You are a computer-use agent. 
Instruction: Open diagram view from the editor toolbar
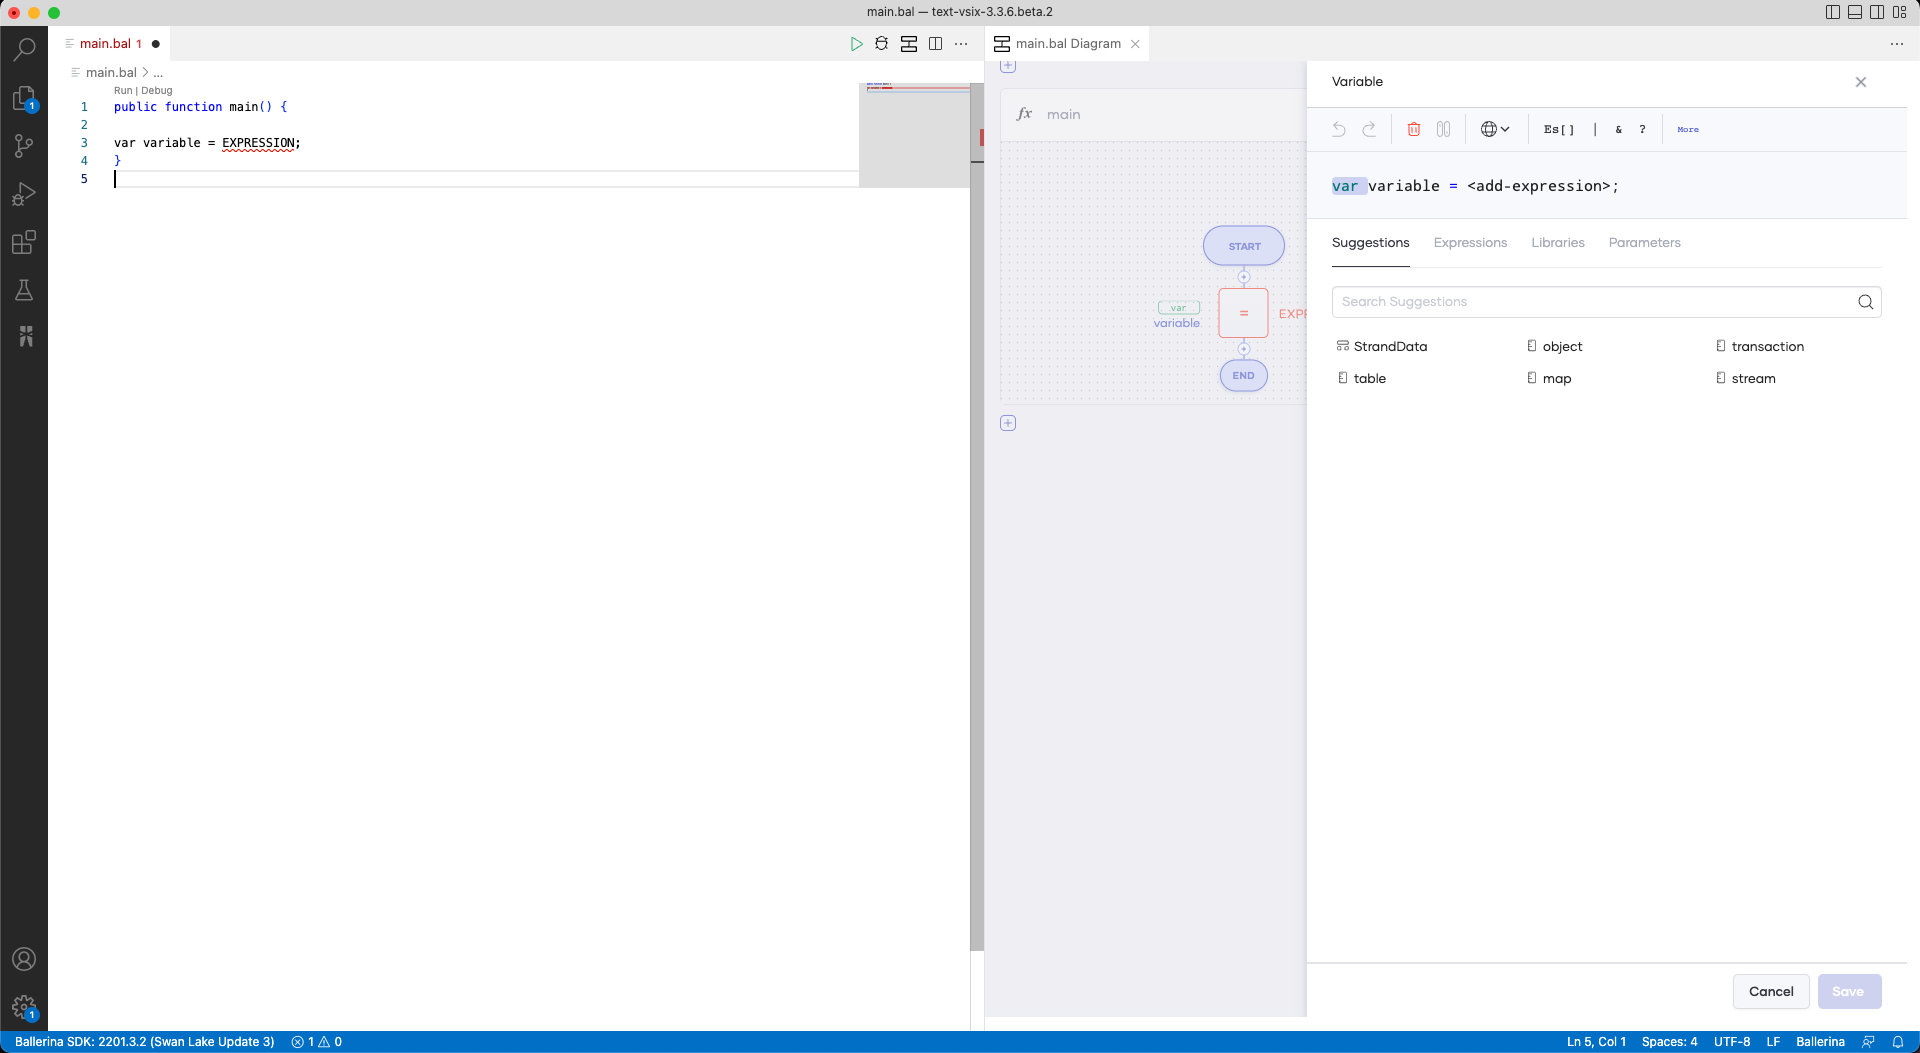point(909,44)
